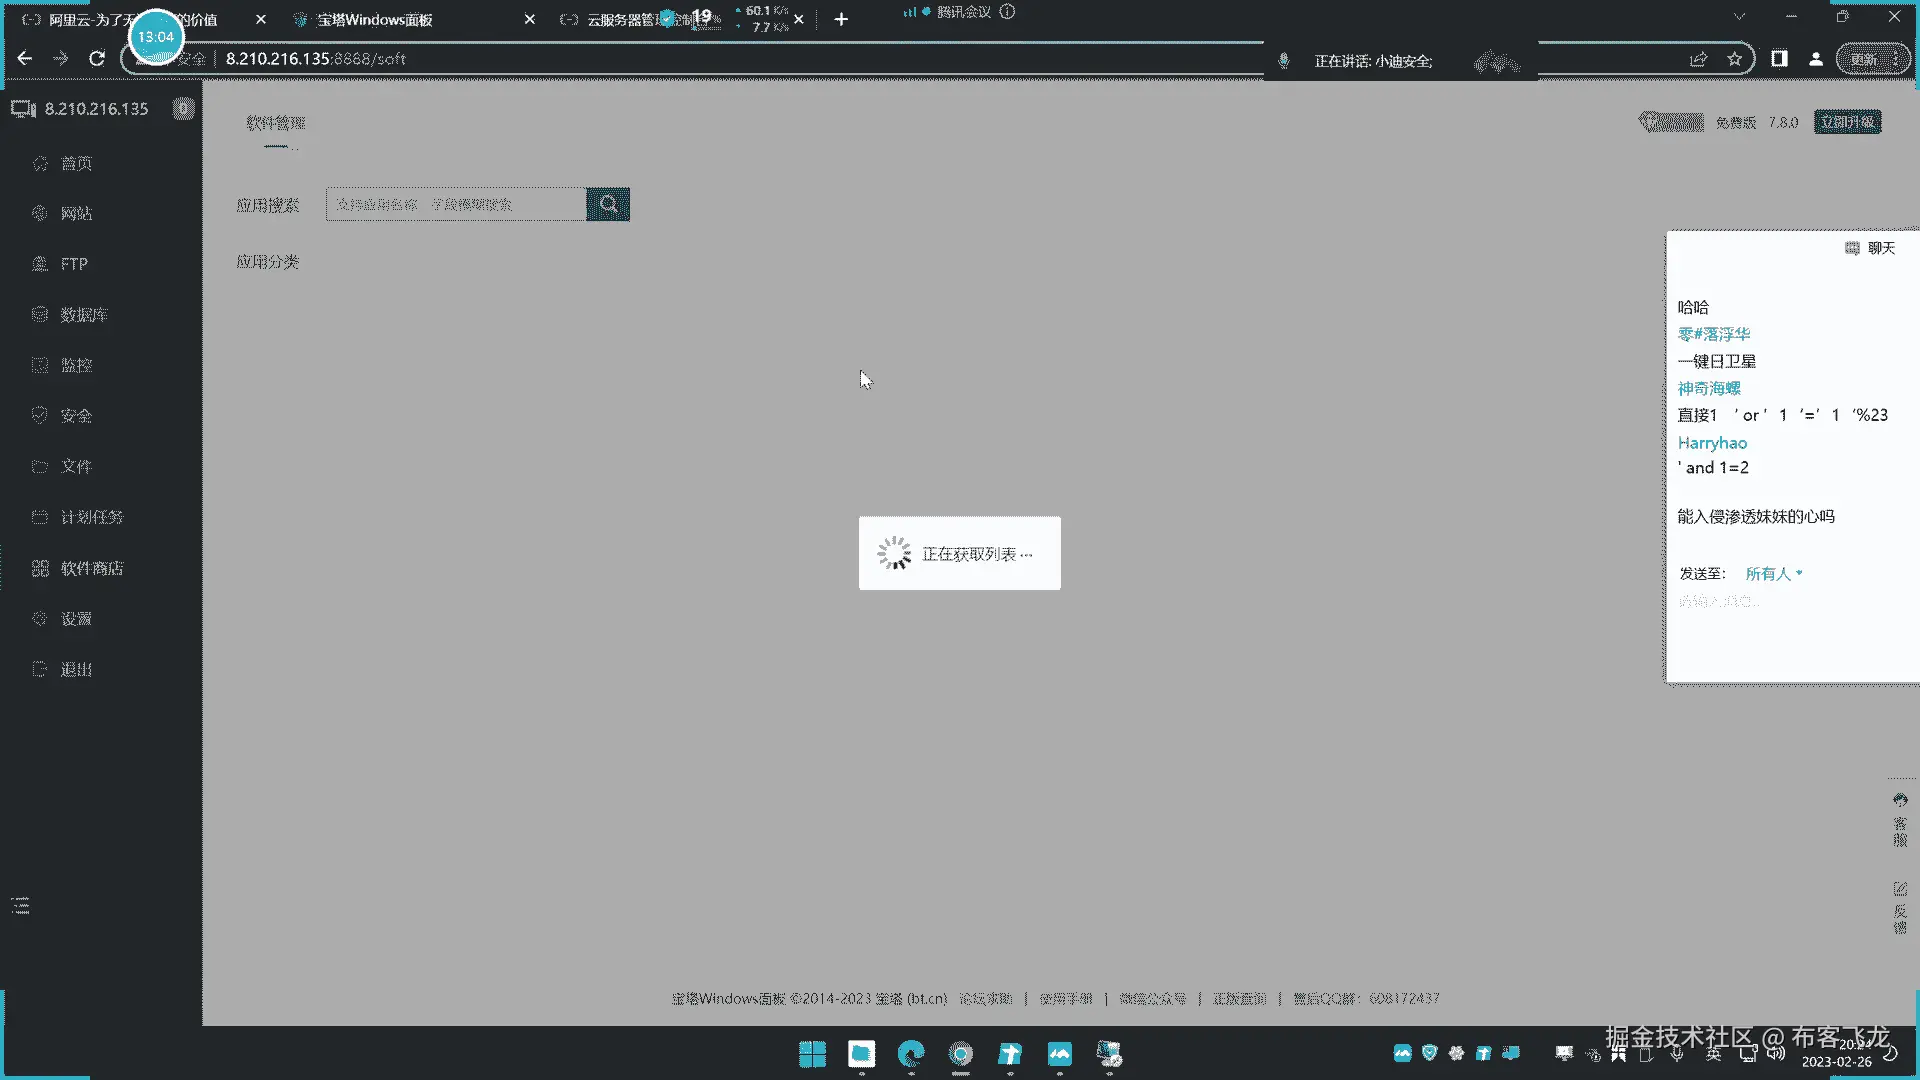Bookmark page with star icon
Viewport: 1920px width, 1080px height.
pos(1734,59)
